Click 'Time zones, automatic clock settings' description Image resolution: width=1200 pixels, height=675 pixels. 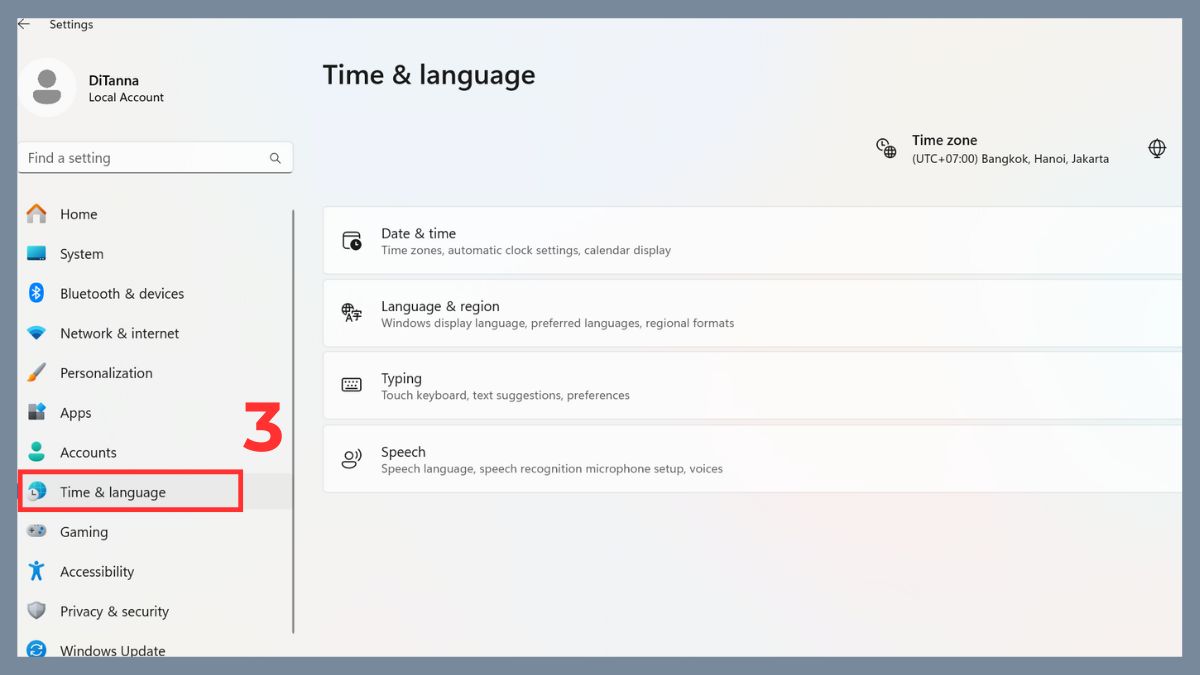coord(526,251)
